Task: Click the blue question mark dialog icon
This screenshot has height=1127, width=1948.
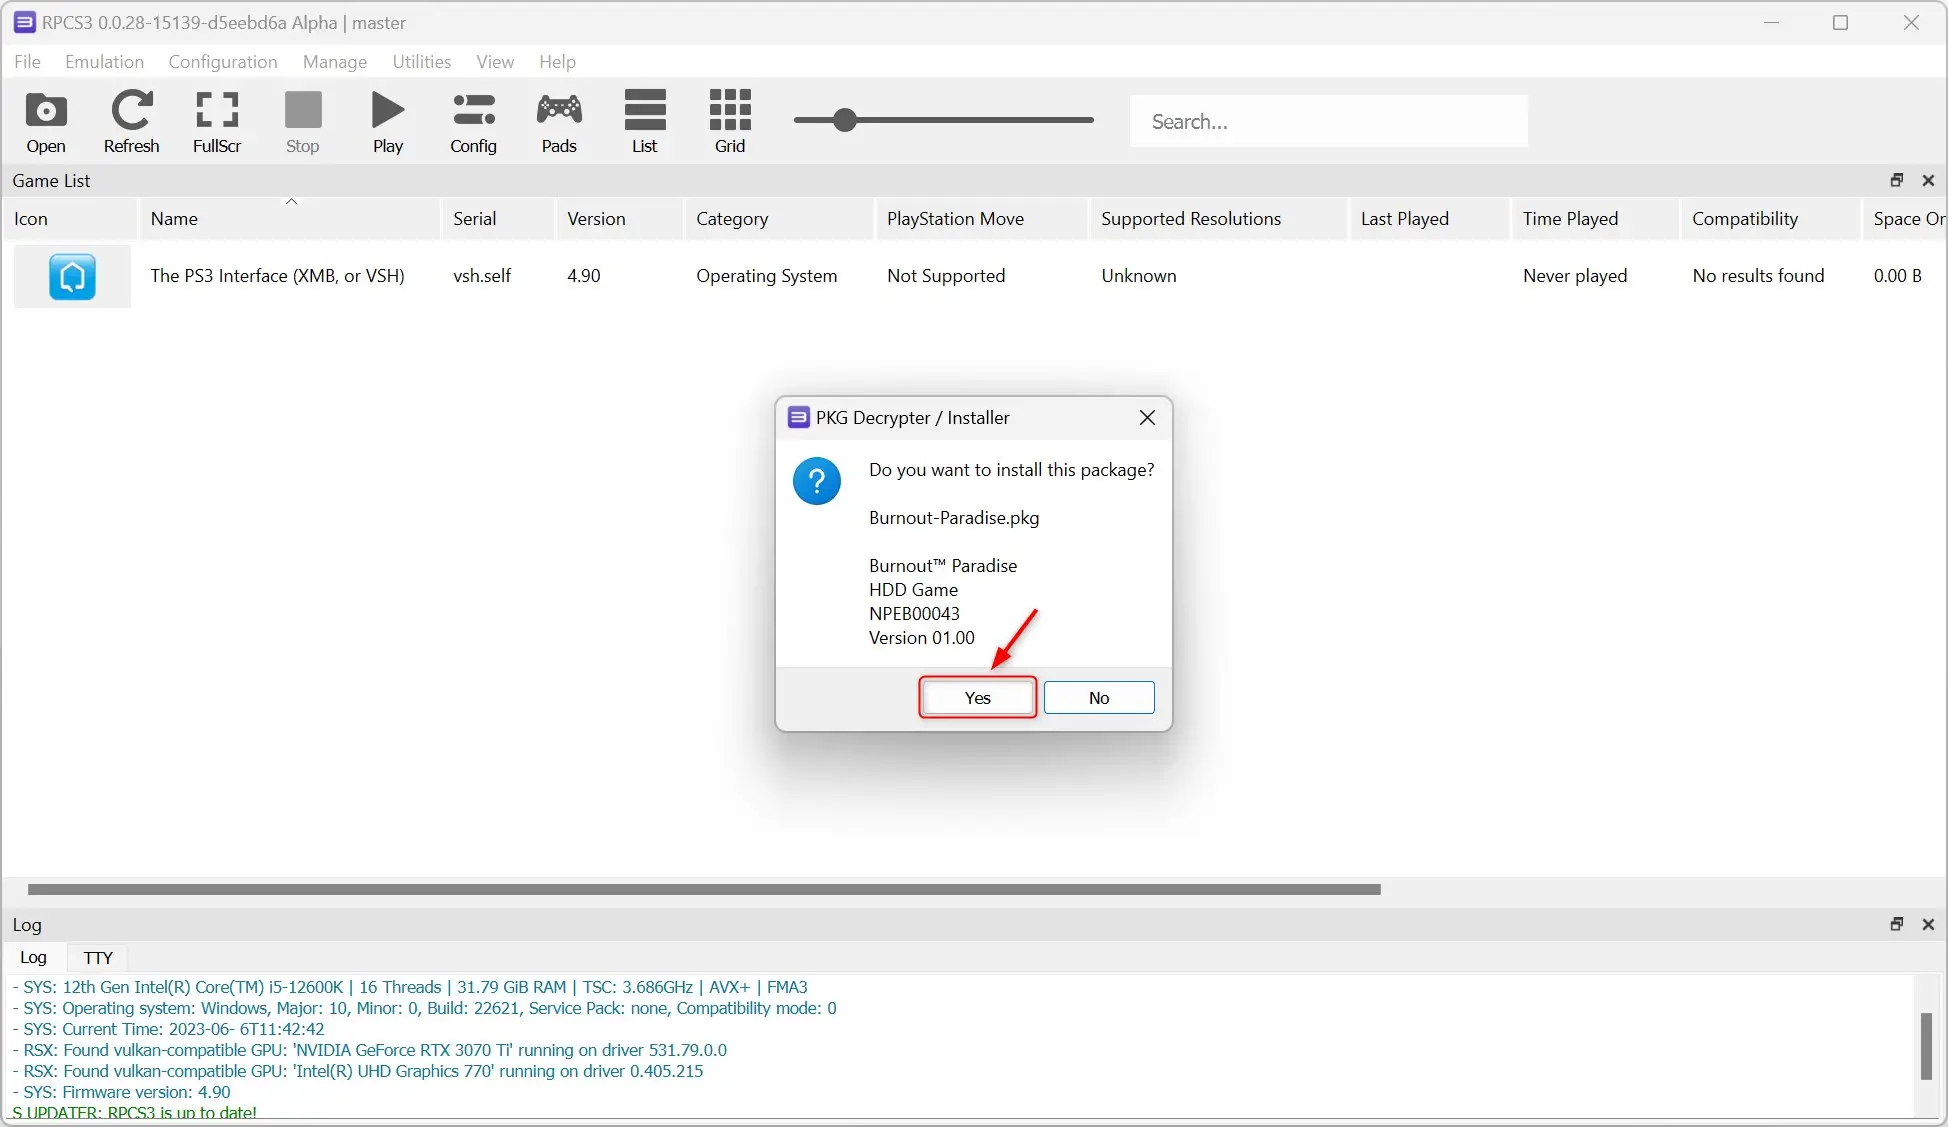Action: 817,481
